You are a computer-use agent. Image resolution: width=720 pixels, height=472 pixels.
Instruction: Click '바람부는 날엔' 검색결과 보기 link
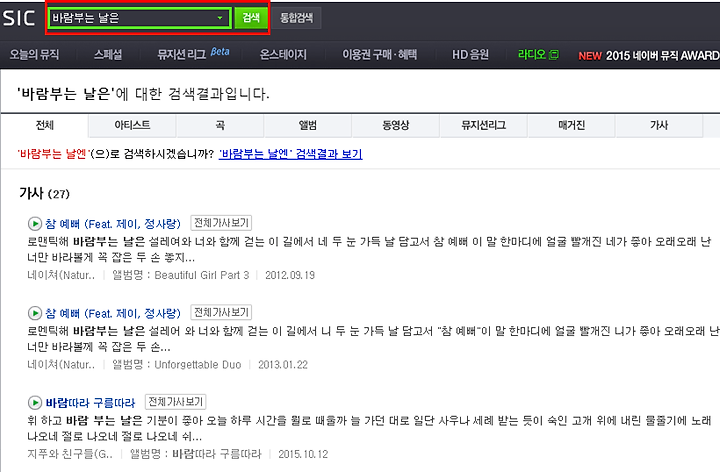click(x=291, y=154)
